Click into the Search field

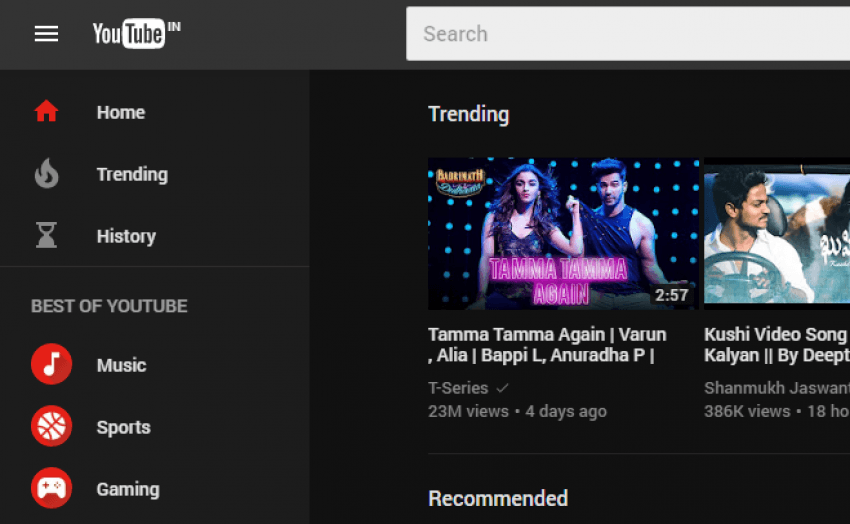click(628, 34)
